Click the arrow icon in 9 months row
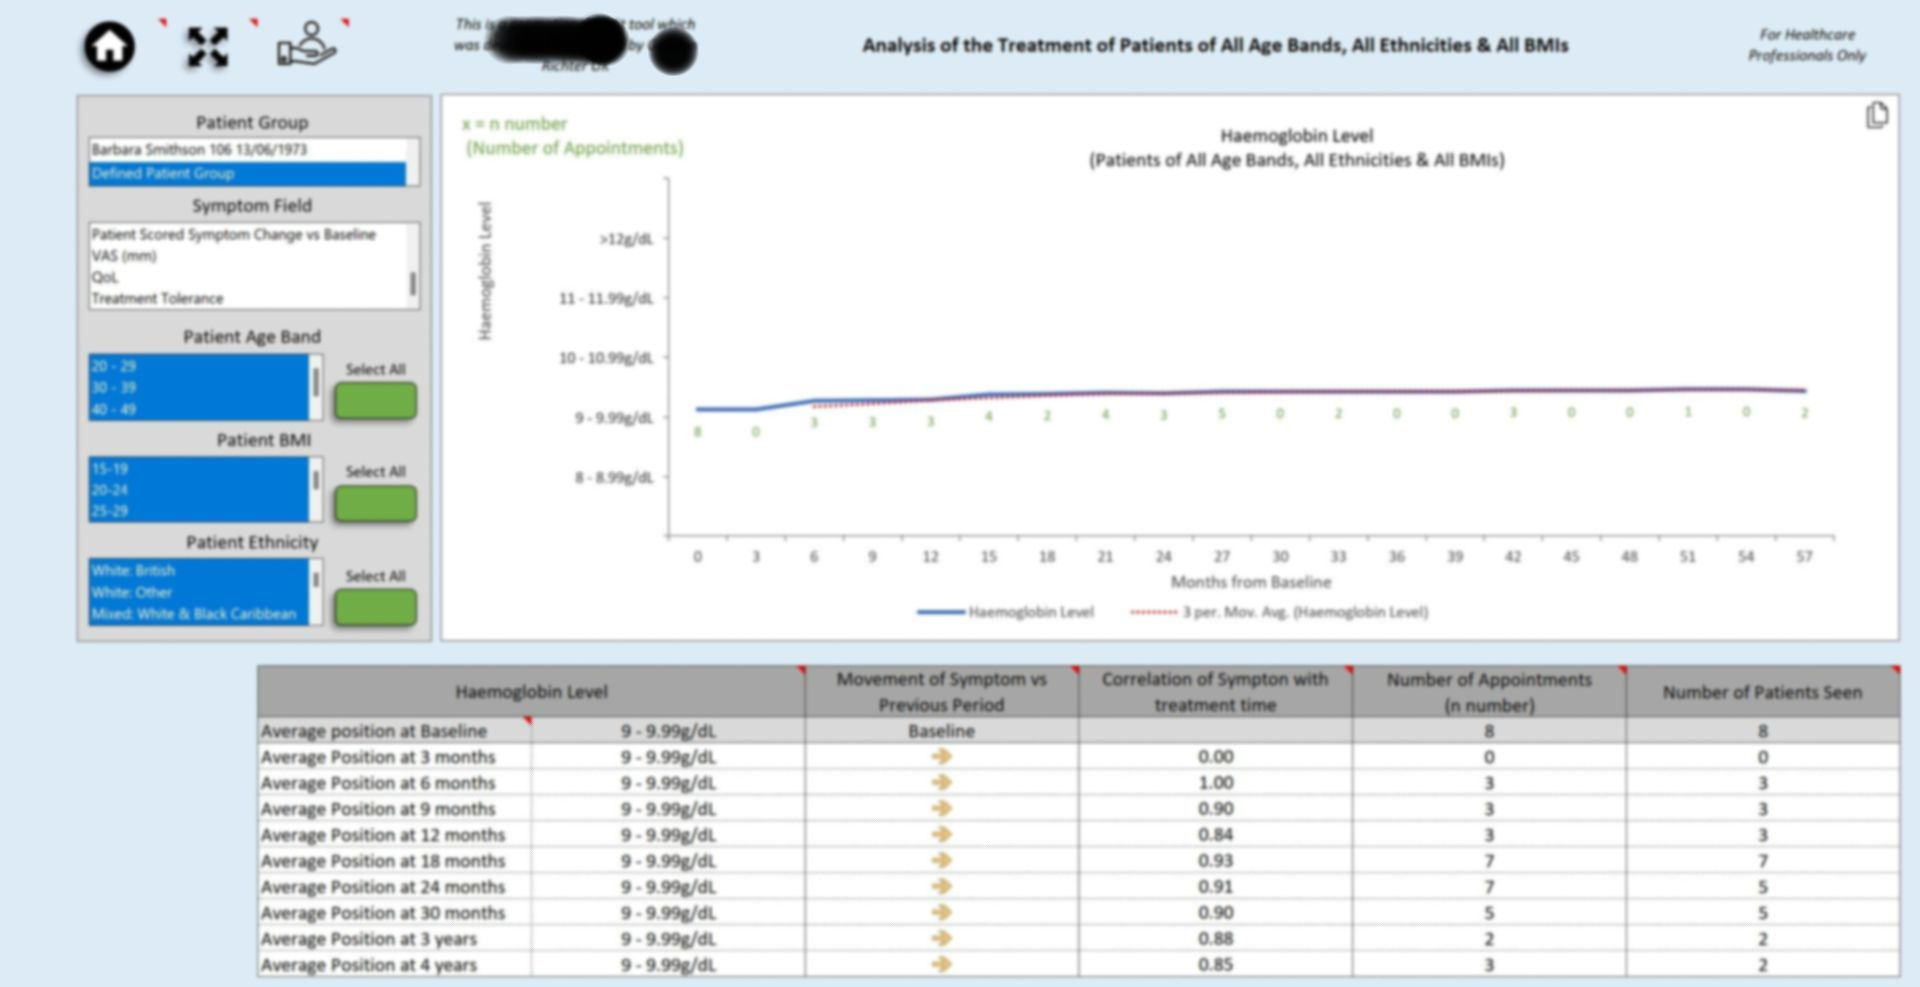This screenshot has width=1920, height=987. pos(941,809)
